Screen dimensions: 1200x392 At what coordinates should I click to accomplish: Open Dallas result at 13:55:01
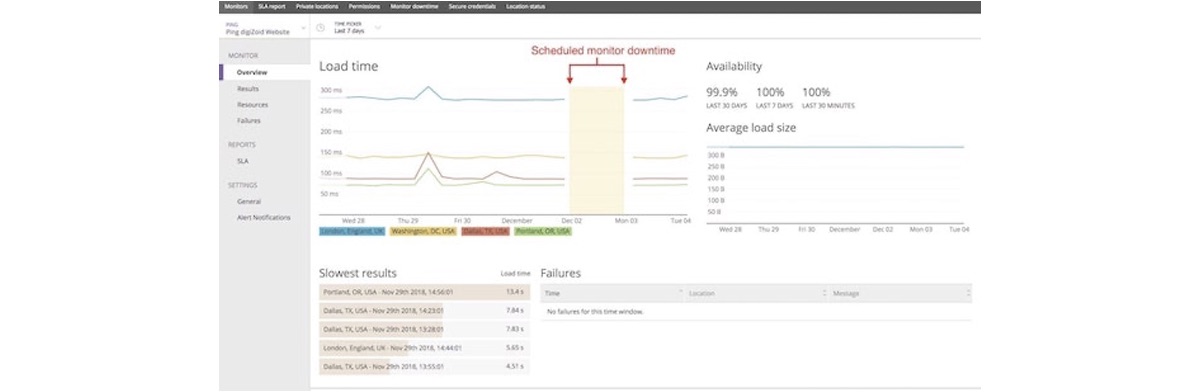coord(425,366)
